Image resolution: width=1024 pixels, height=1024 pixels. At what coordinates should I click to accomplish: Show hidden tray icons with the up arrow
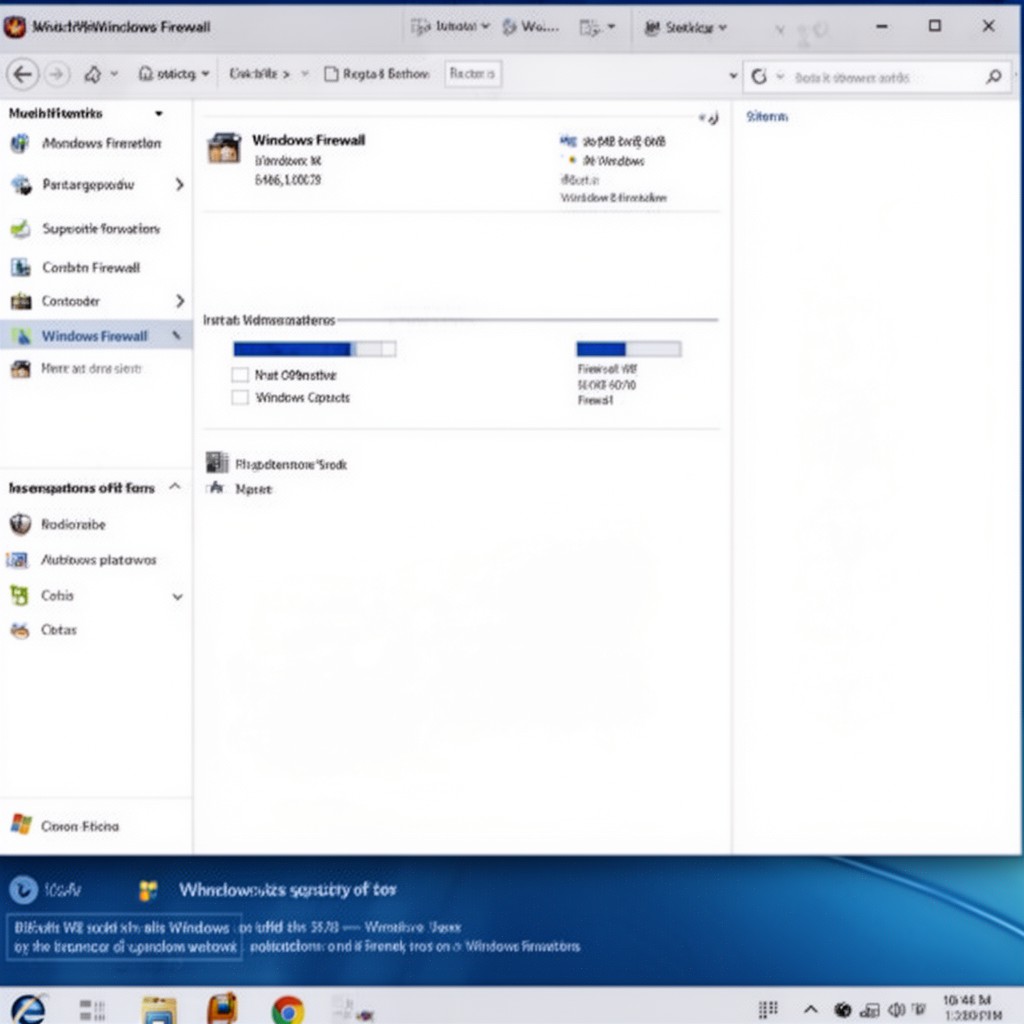tap(810, 1010)
